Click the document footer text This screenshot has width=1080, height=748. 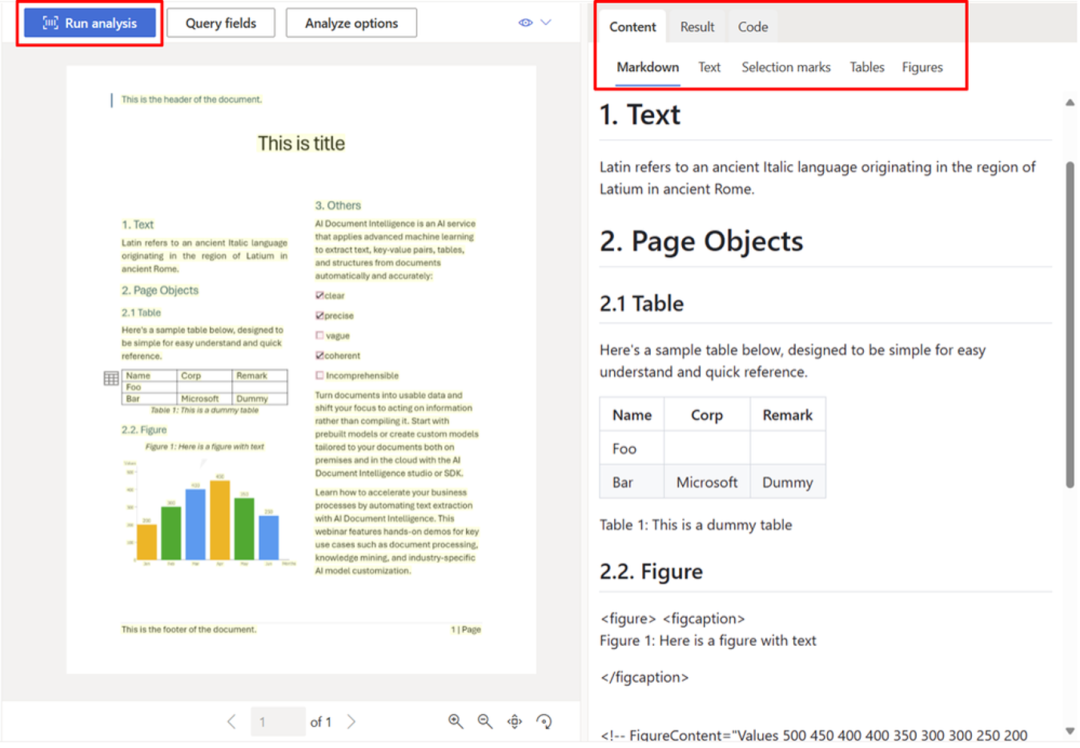pyautogui.click(x=189, y=630)
